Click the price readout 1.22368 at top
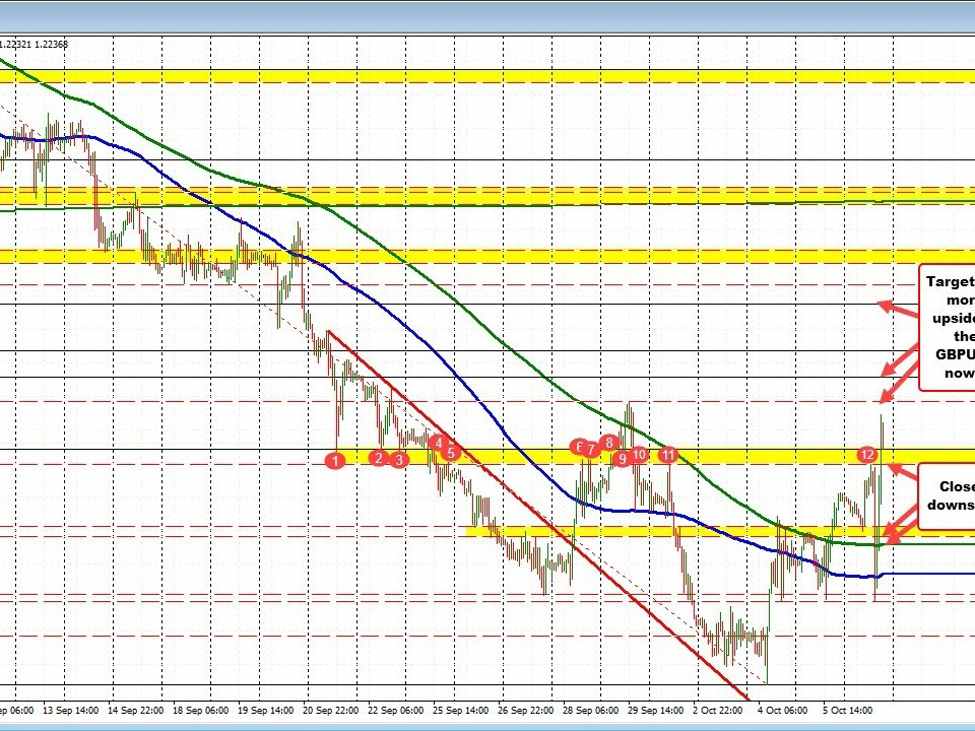Image resolution: width=975 pixels, height=731 pixels. tap(48, 44)
